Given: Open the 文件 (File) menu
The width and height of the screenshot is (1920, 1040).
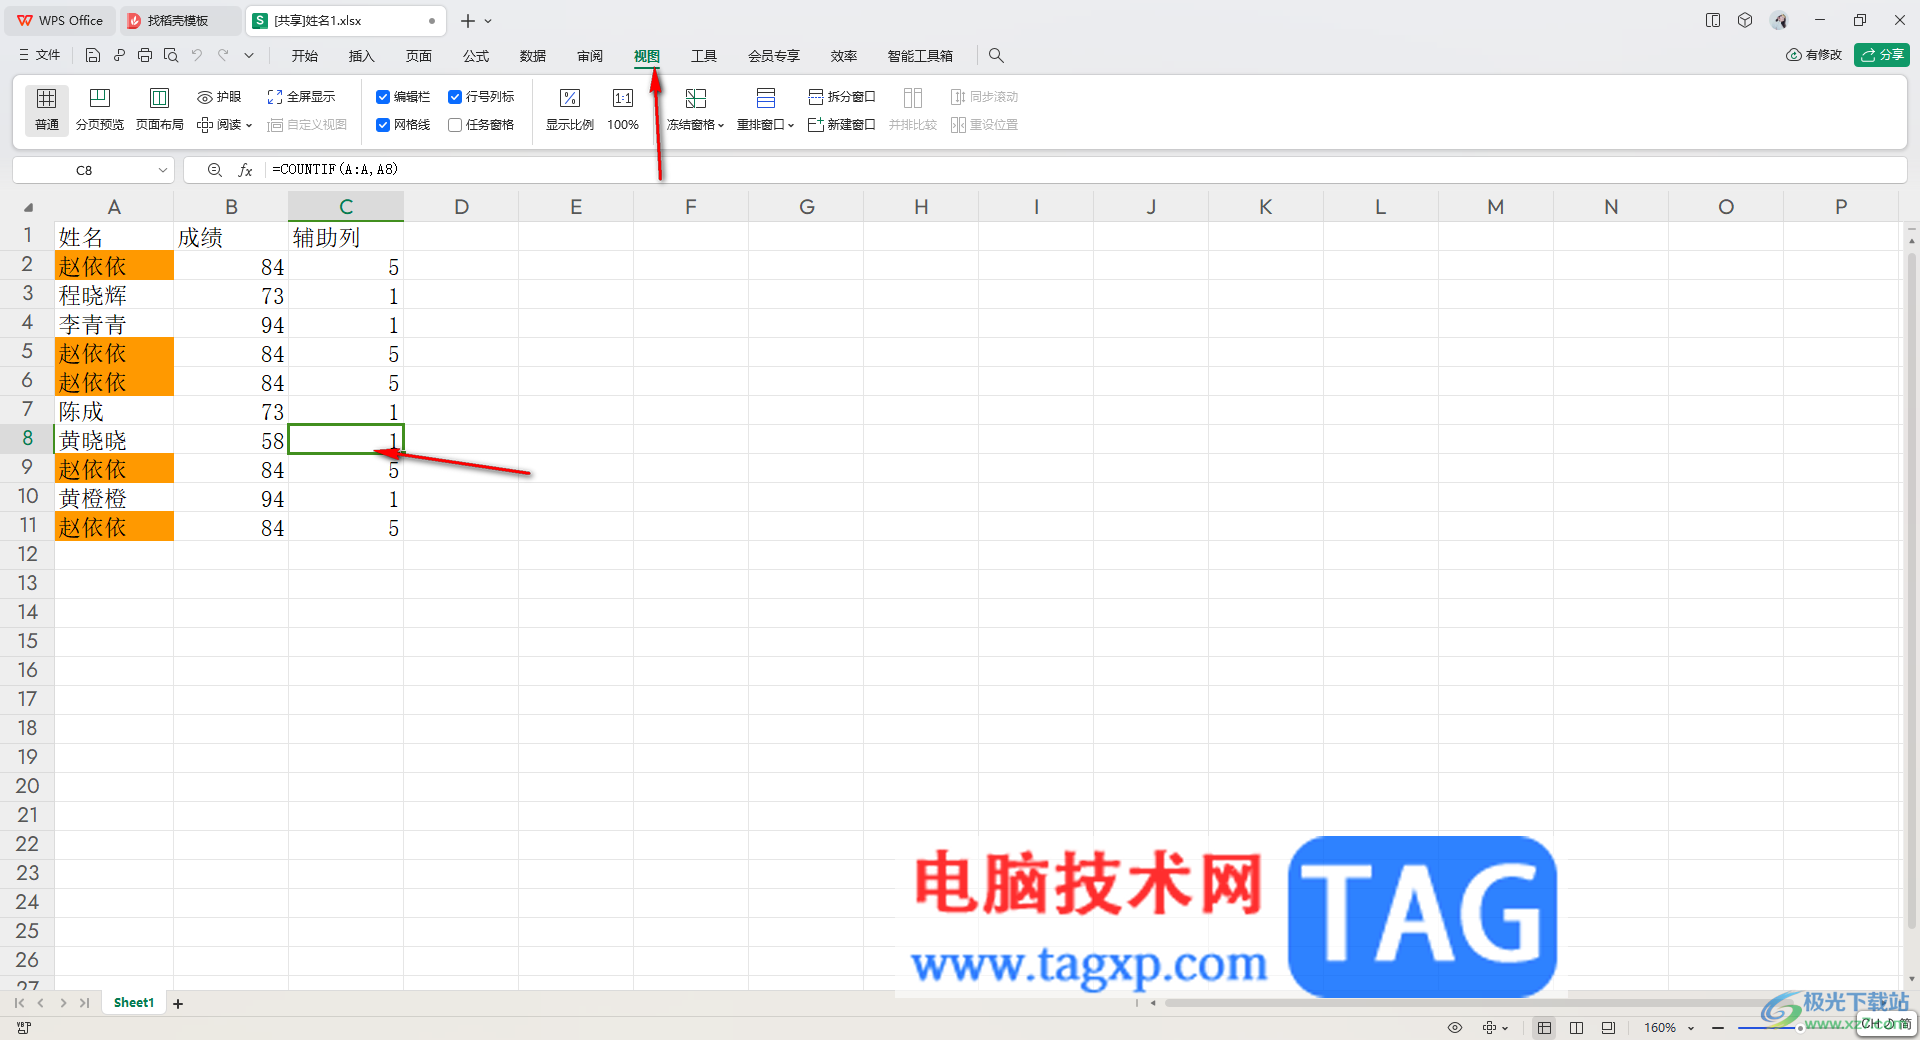Looking at the screenshot, I should 40,56.
